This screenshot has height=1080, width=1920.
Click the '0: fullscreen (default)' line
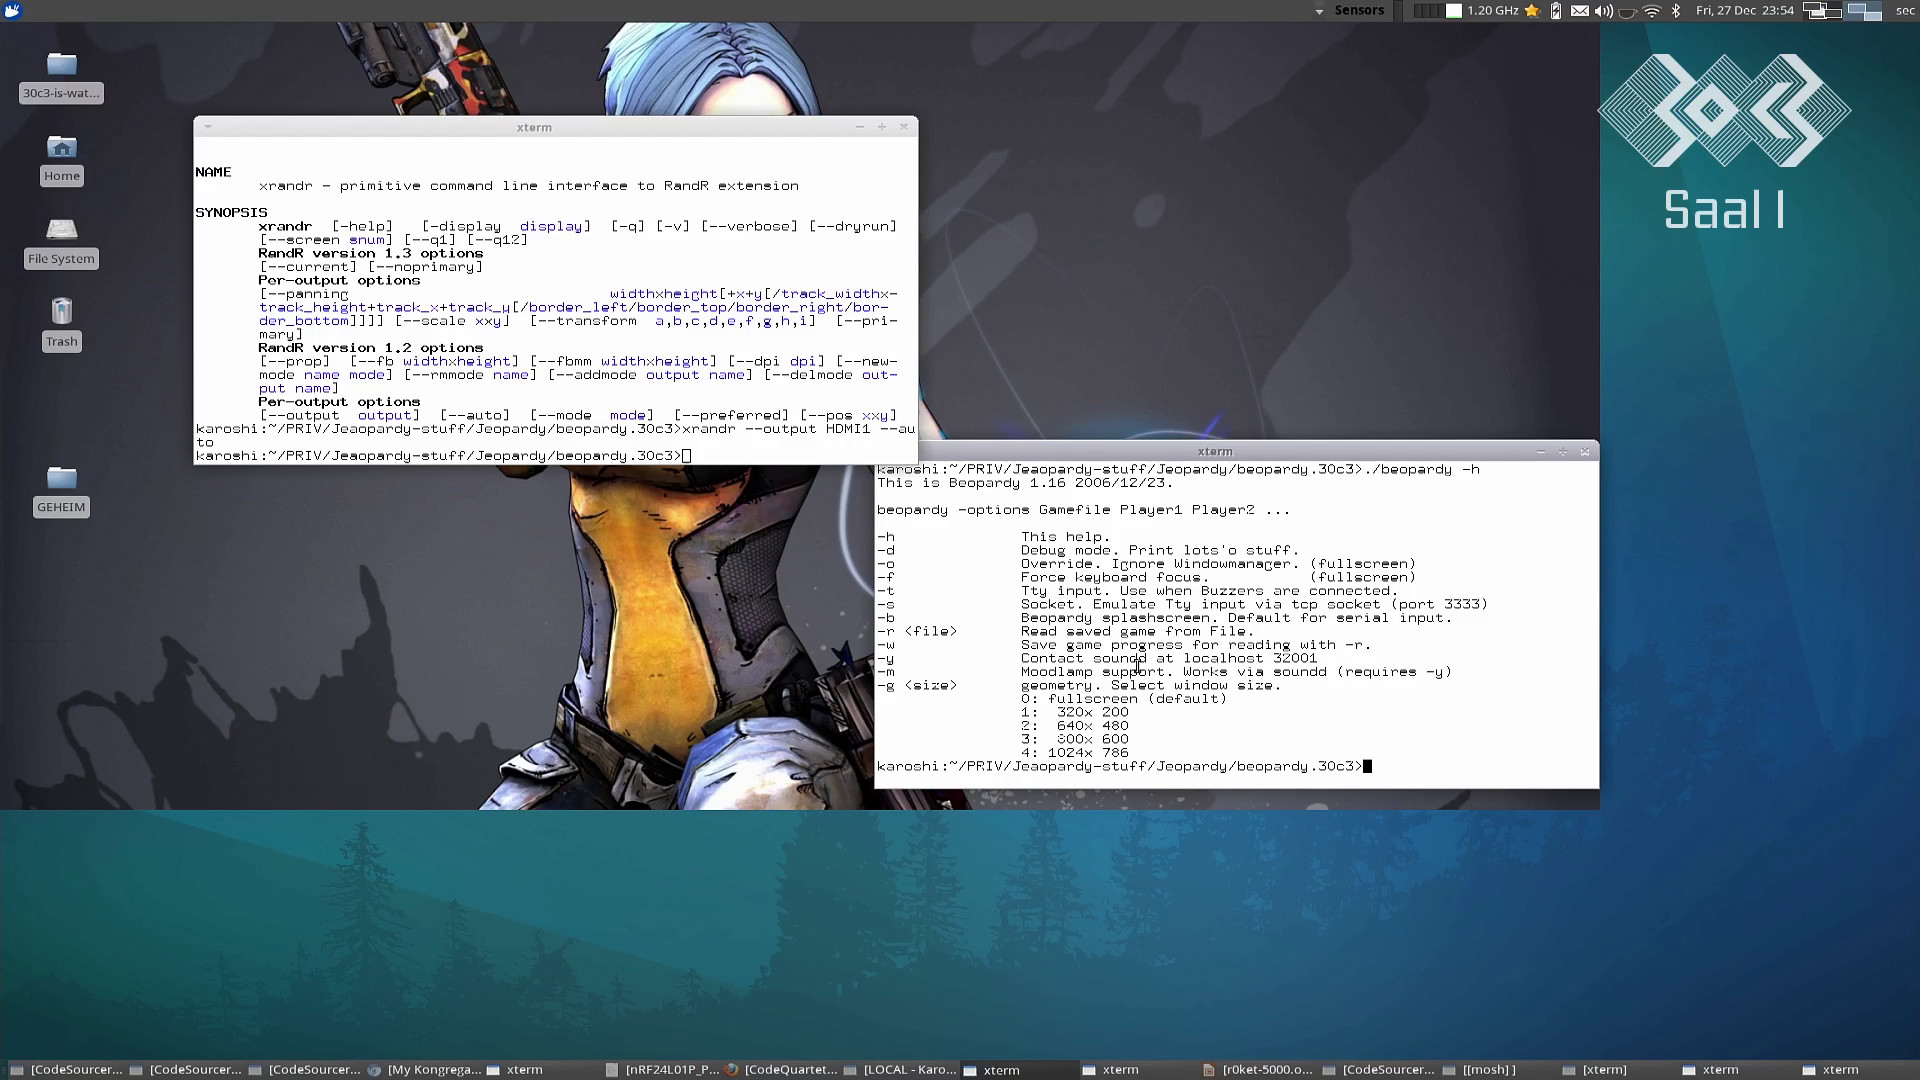1124,699
